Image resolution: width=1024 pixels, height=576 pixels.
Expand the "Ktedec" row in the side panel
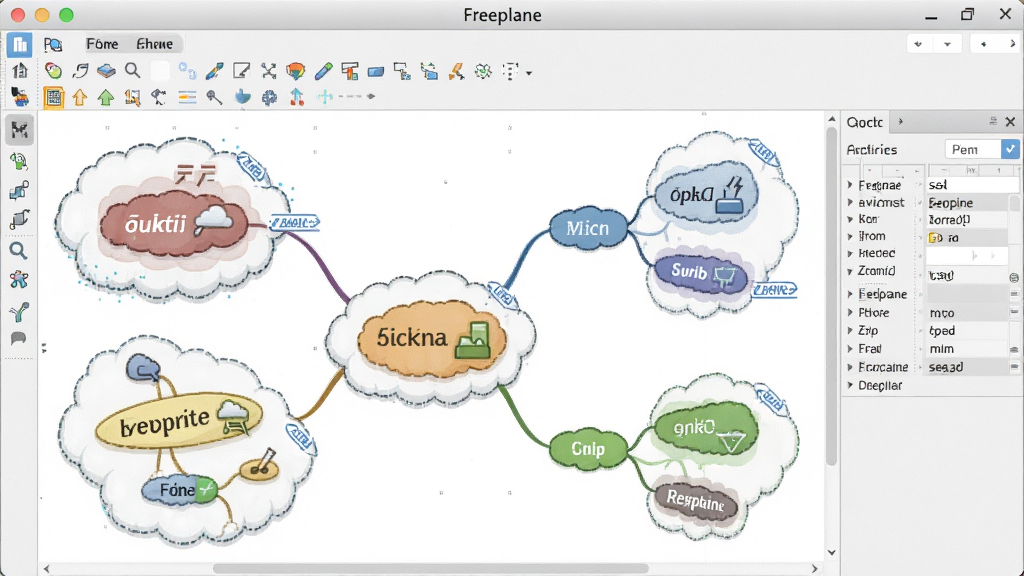(x=850, y=253)
